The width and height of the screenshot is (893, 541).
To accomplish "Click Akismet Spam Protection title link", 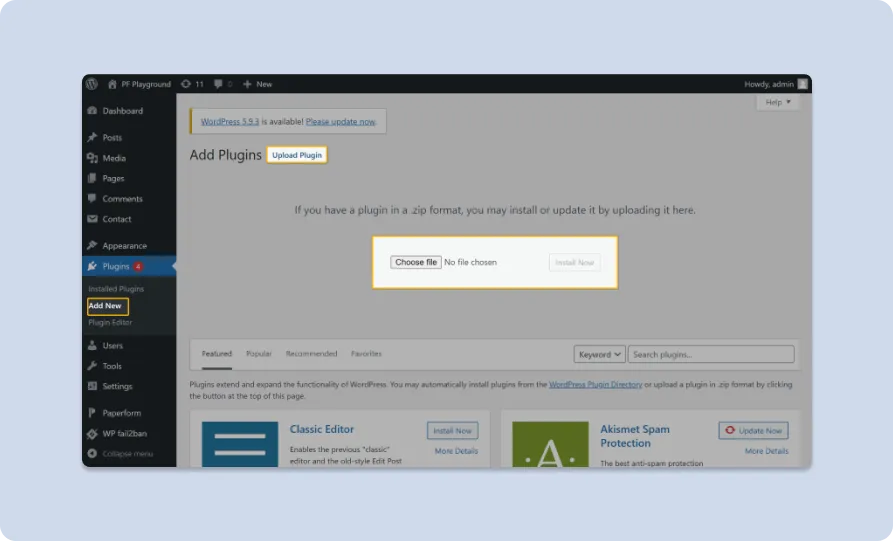I will pos(635,436).
